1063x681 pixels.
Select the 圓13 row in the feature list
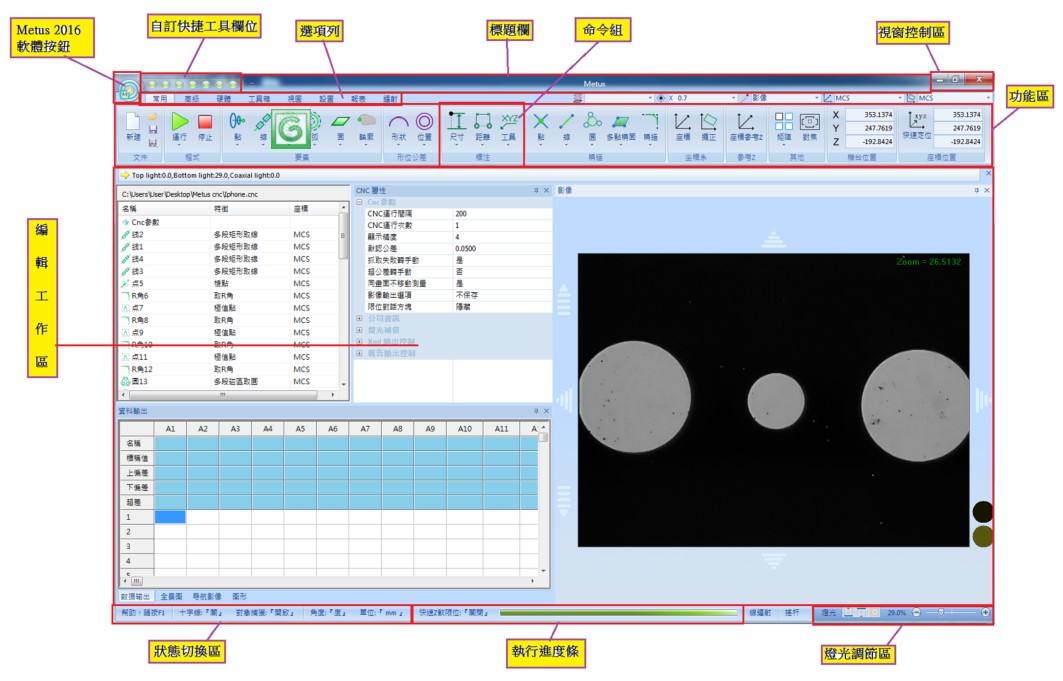[228, 381]
